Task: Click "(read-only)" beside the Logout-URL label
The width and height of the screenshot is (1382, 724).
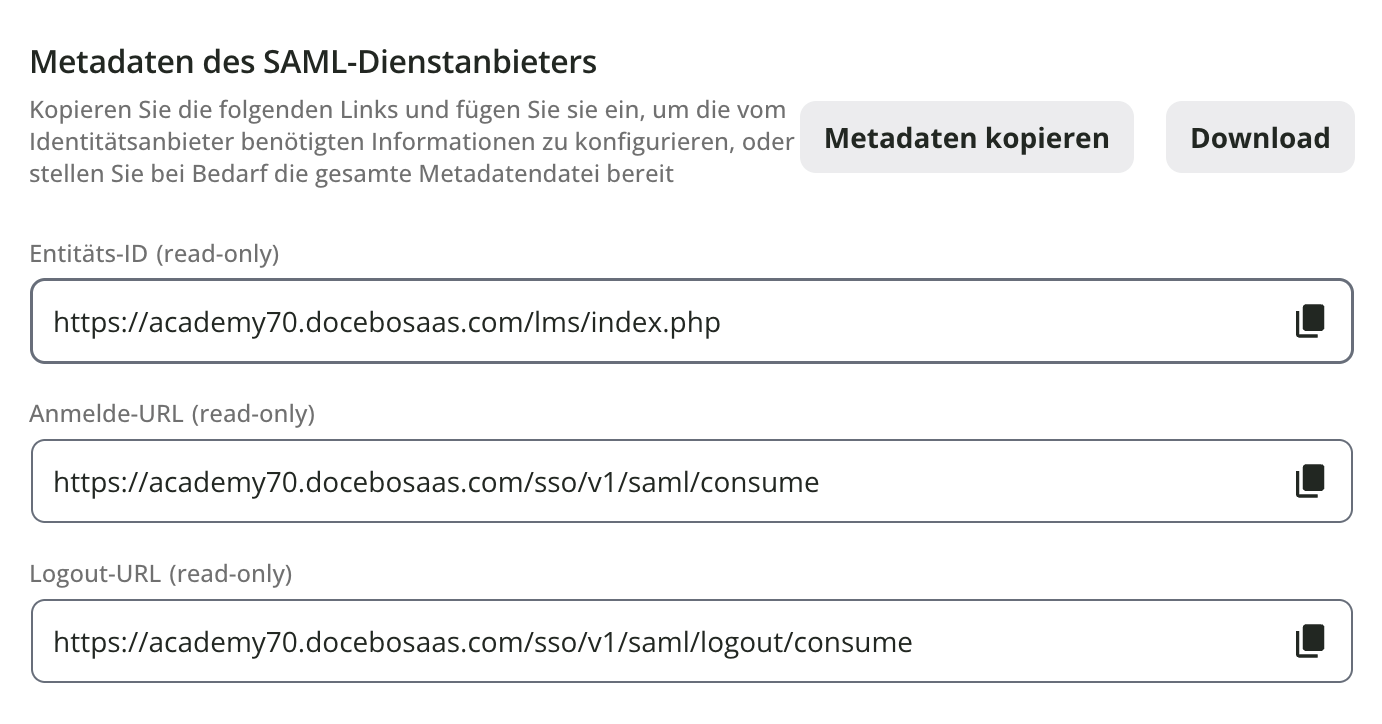Action: tap(231, 574)
